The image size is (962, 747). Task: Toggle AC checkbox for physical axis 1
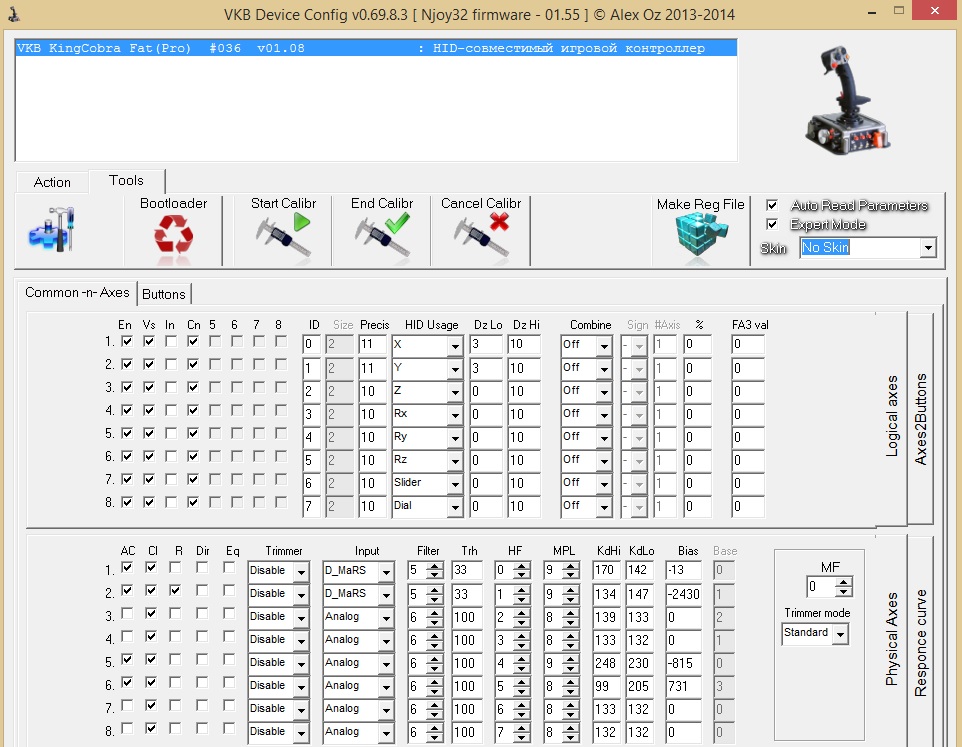pyautogui.click(x=127, y=567)
